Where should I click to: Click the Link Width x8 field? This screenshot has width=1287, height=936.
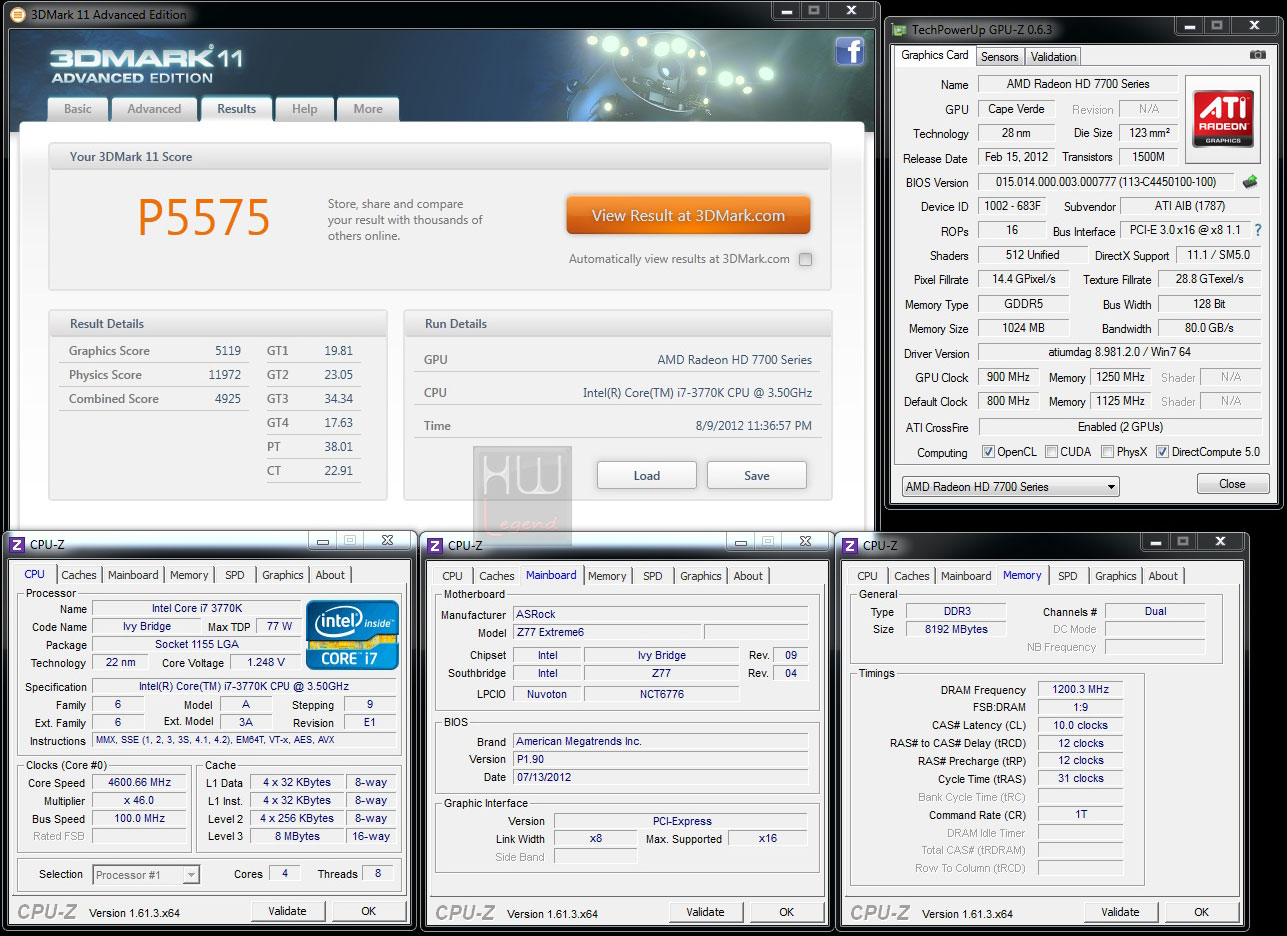click(595, 839)
